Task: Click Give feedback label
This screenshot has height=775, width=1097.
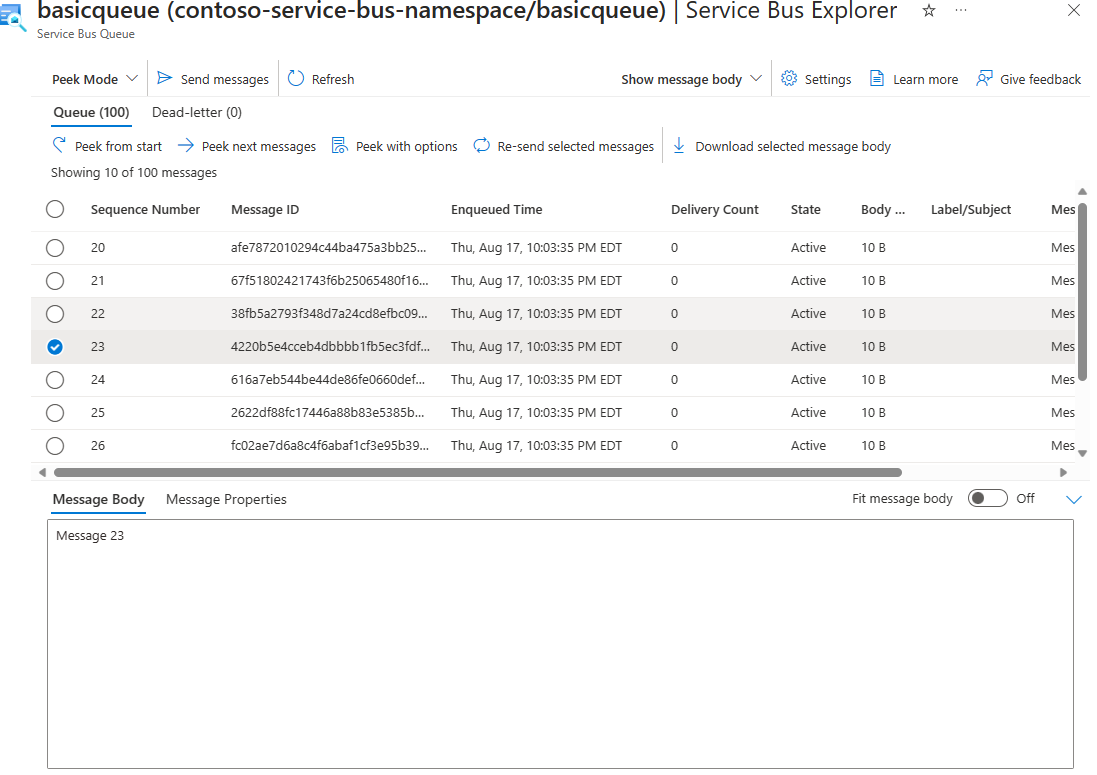Action: [1040, 80]
